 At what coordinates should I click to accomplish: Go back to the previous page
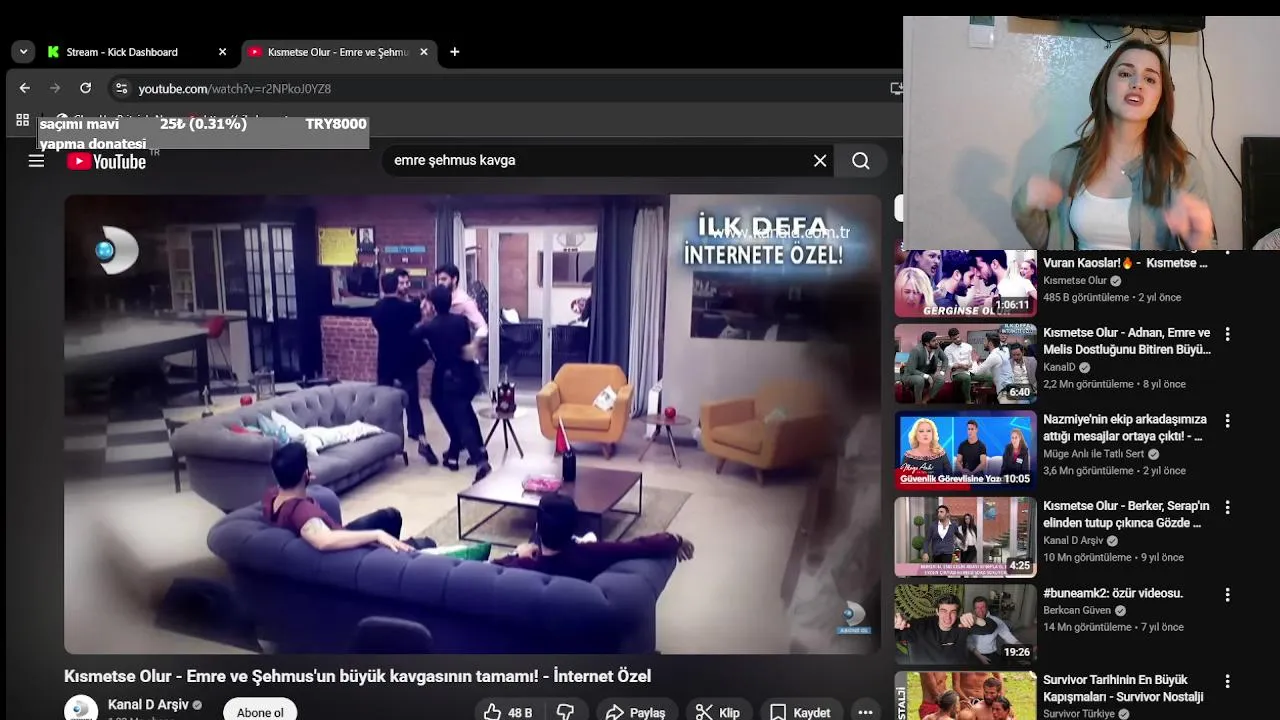point(25,88)
